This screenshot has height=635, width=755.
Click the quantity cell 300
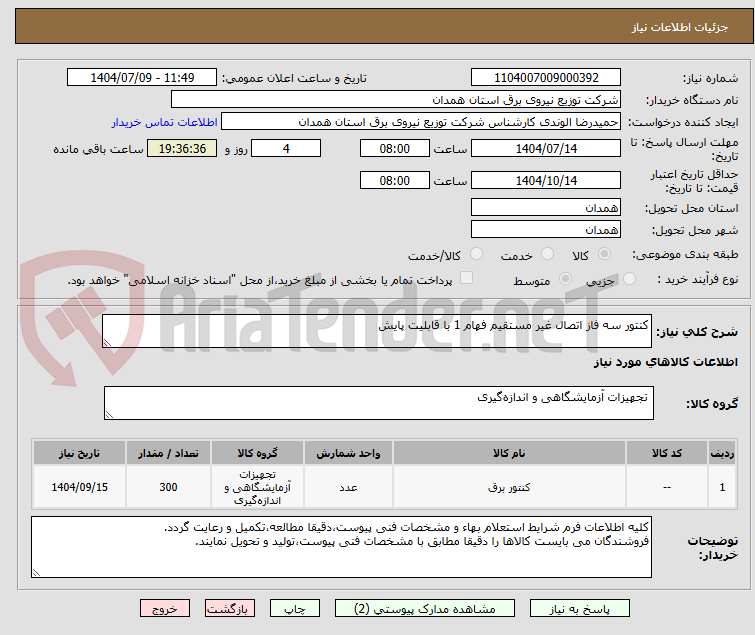[x=168, y=487]
